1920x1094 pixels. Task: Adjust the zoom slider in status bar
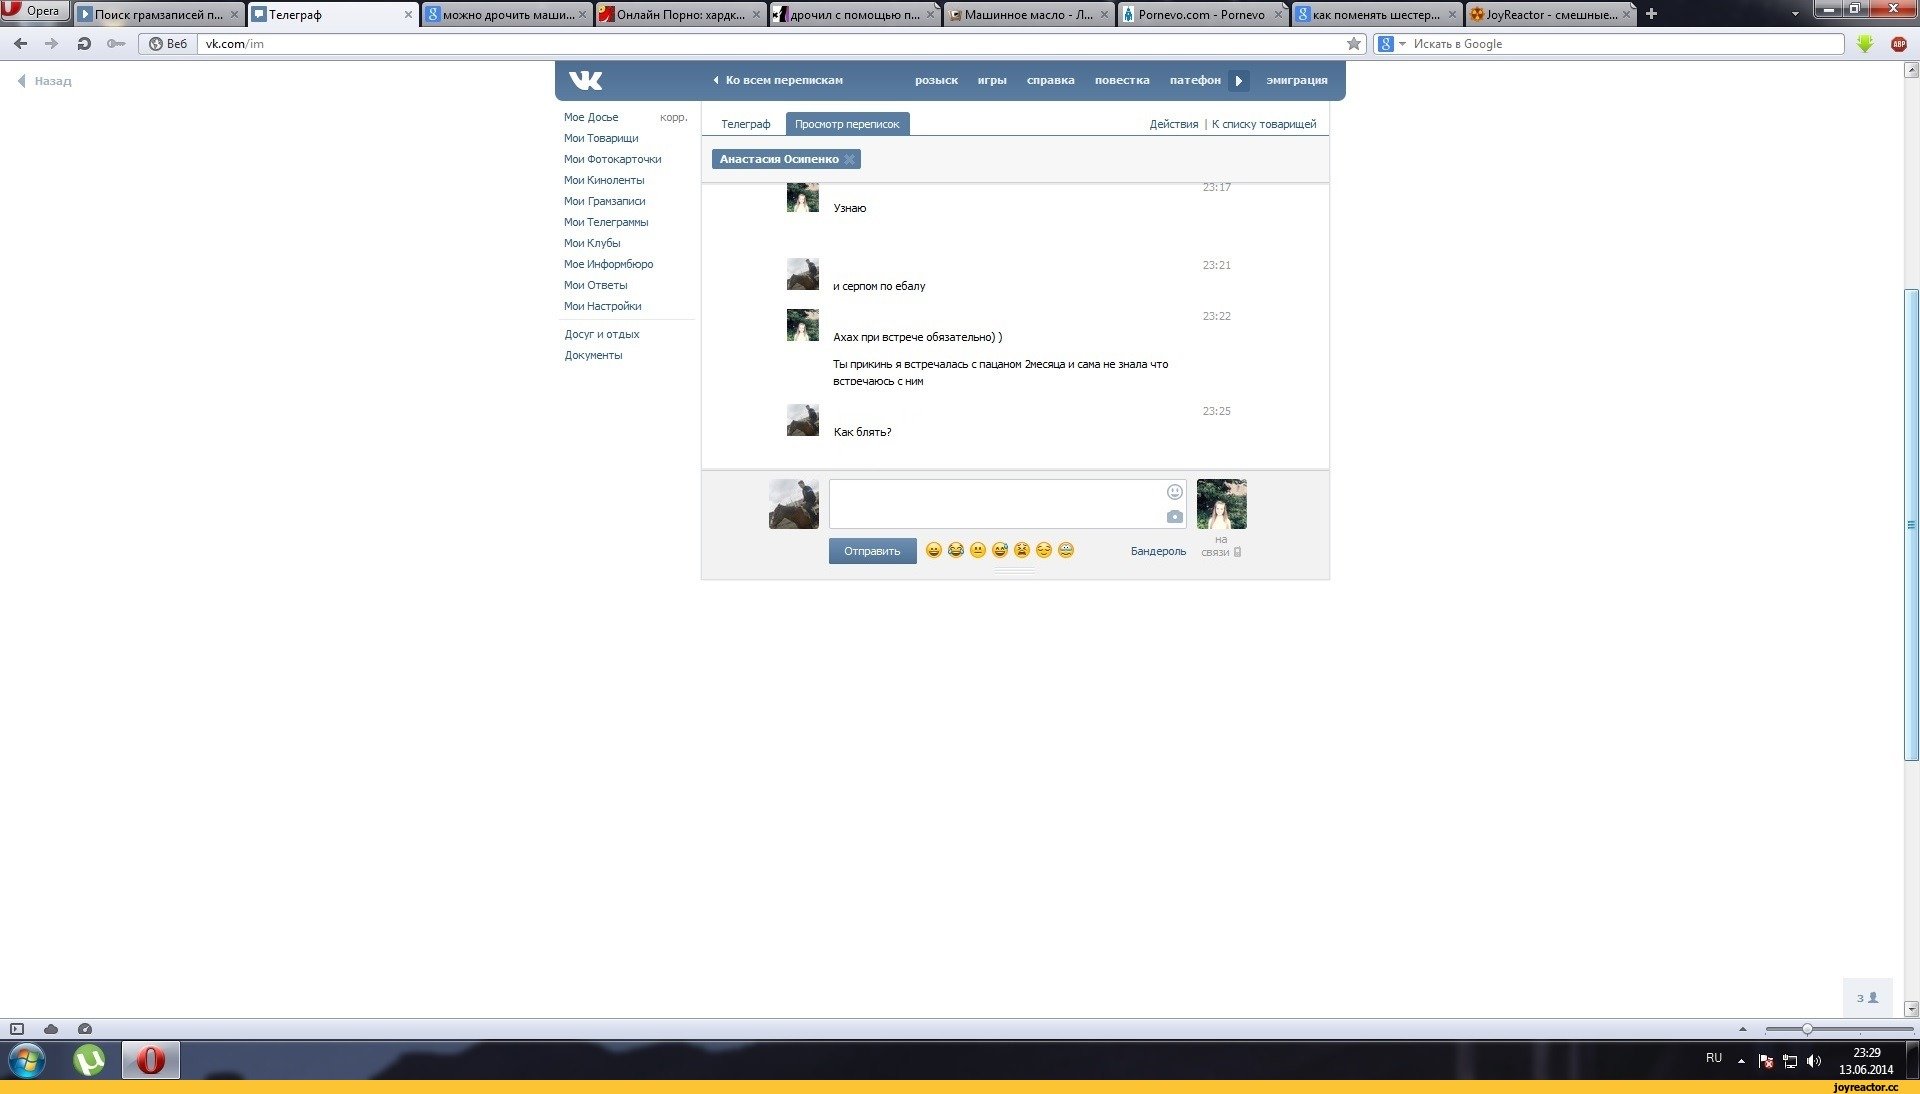[x=1807, y=1029]
